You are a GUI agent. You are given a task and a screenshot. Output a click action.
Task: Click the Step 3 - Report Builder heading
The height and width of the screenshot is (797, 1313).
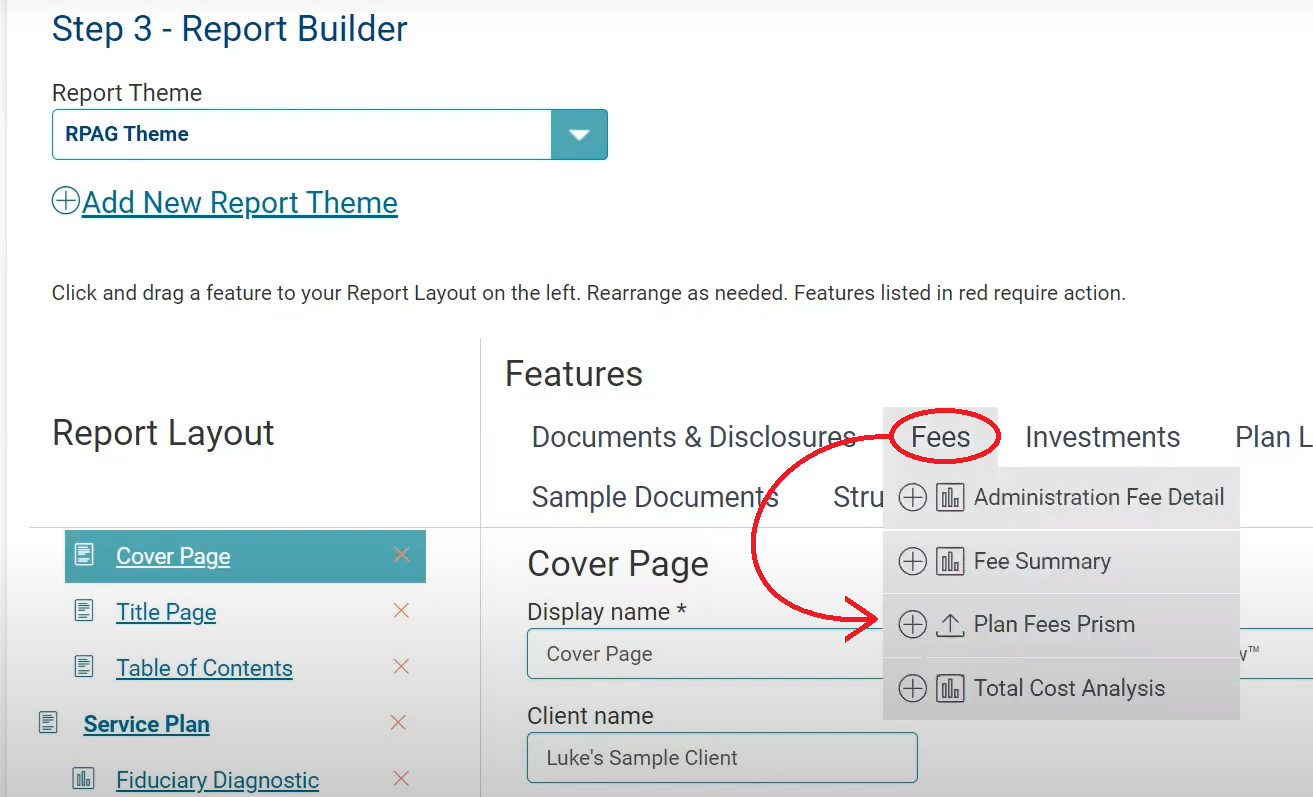point(230,29)
